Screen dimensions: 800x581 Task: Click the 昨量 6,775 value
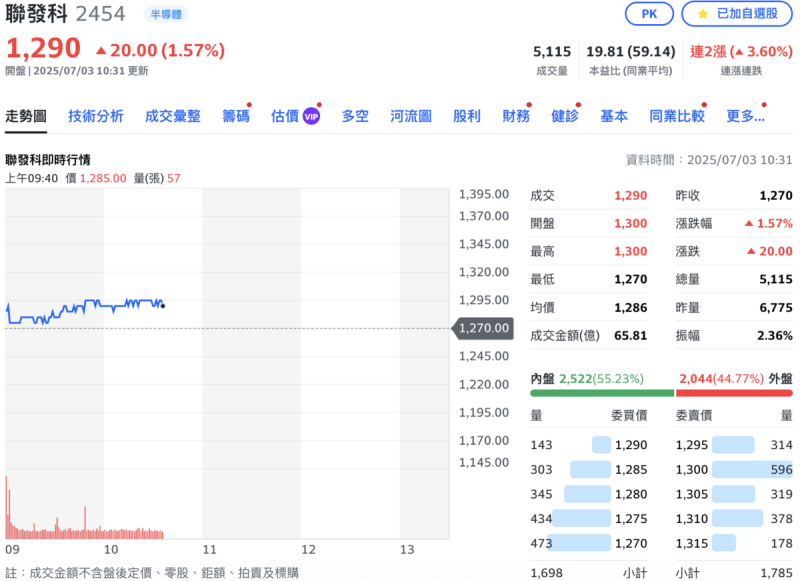coord(776,308)
